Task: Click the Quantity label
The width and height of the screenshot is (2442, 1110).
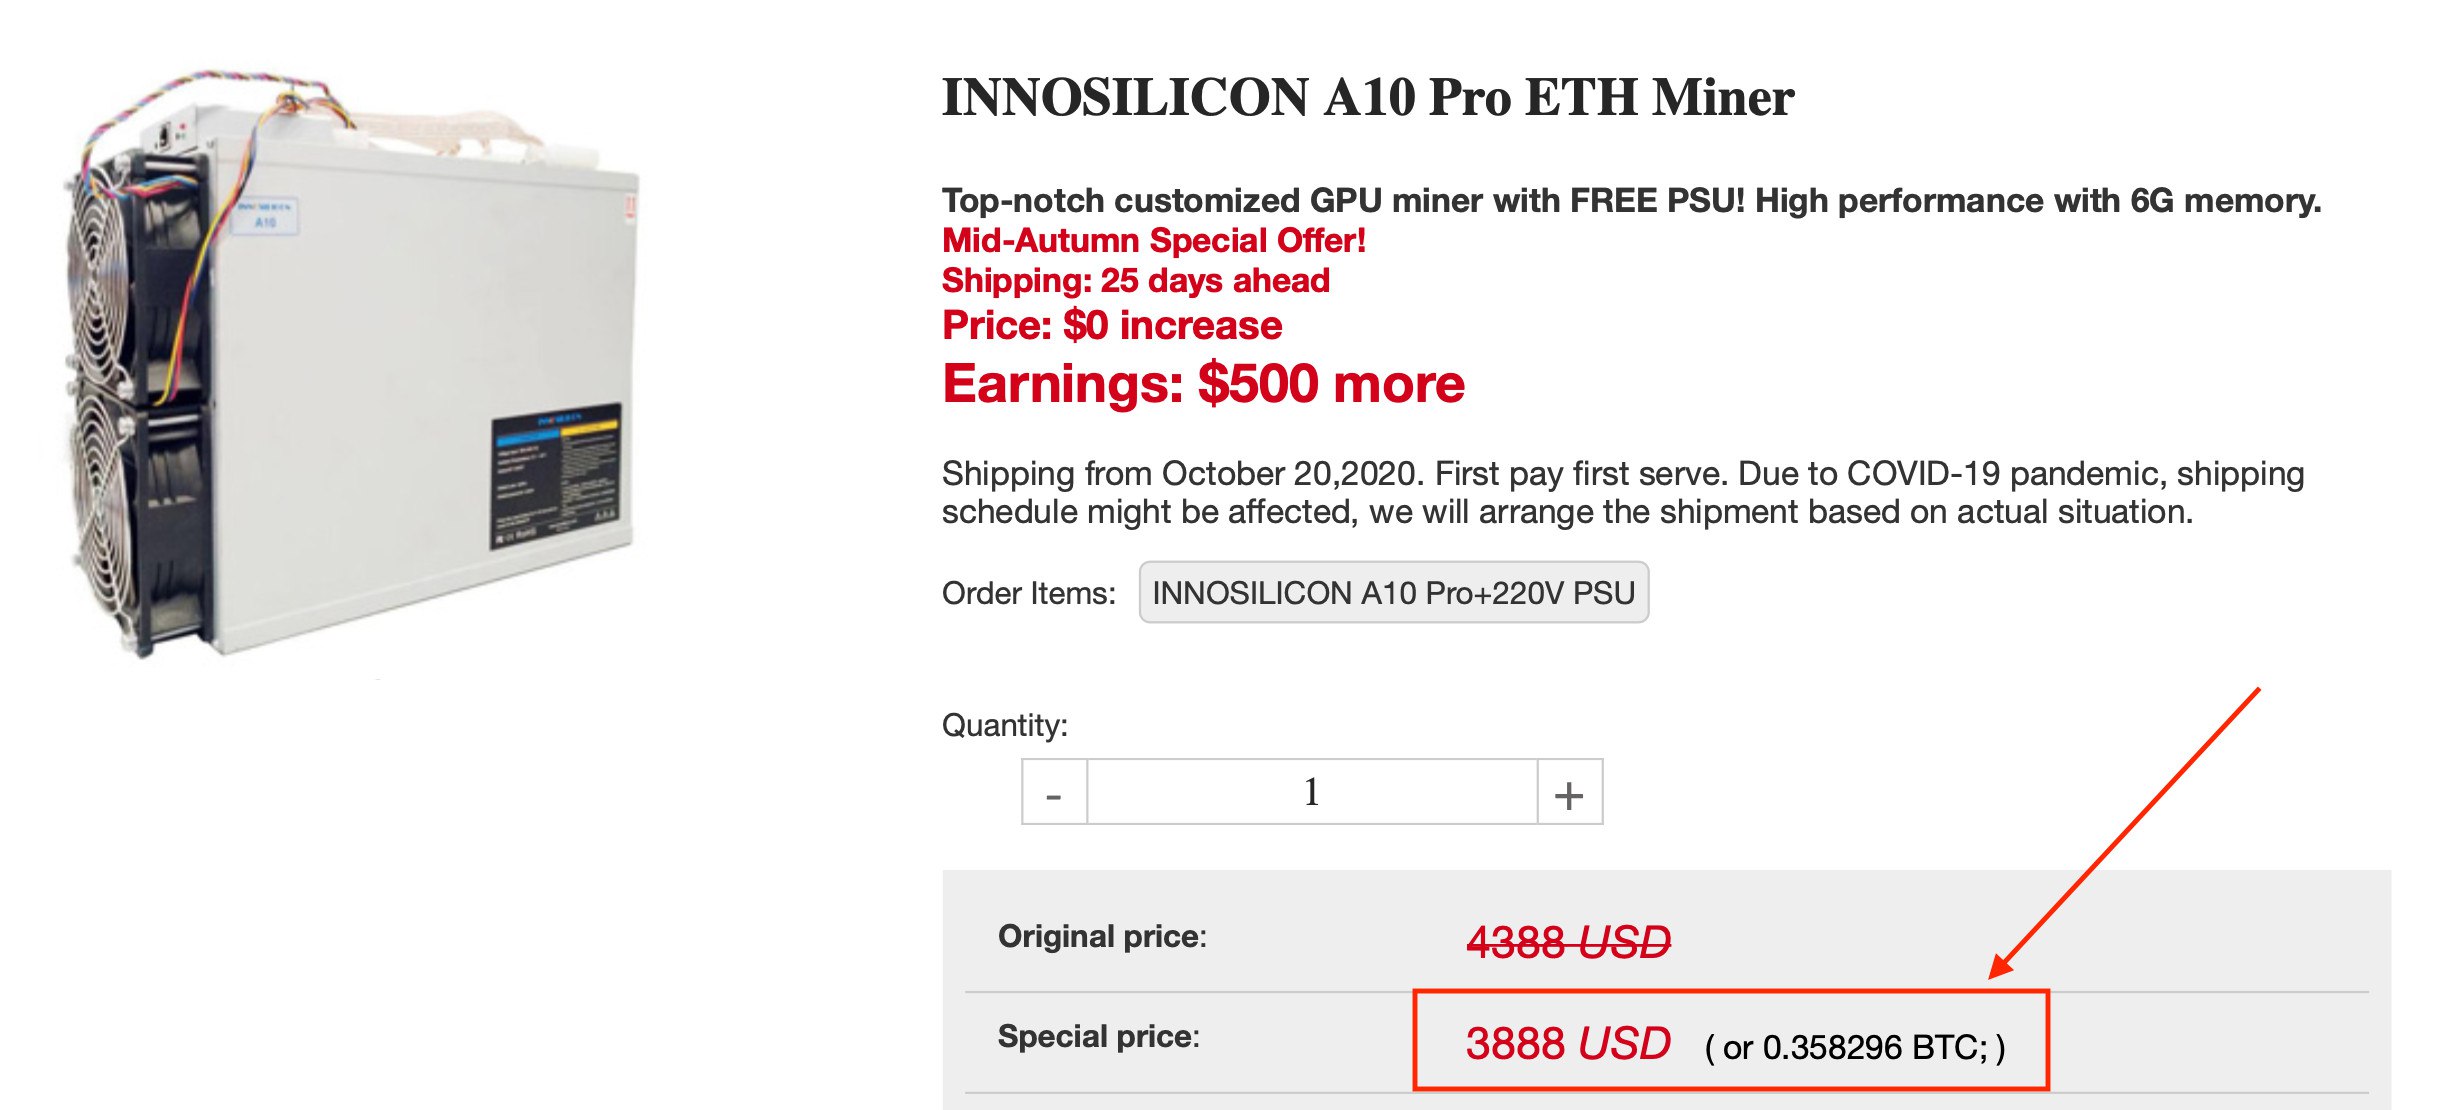Action: click(1004, 725)
